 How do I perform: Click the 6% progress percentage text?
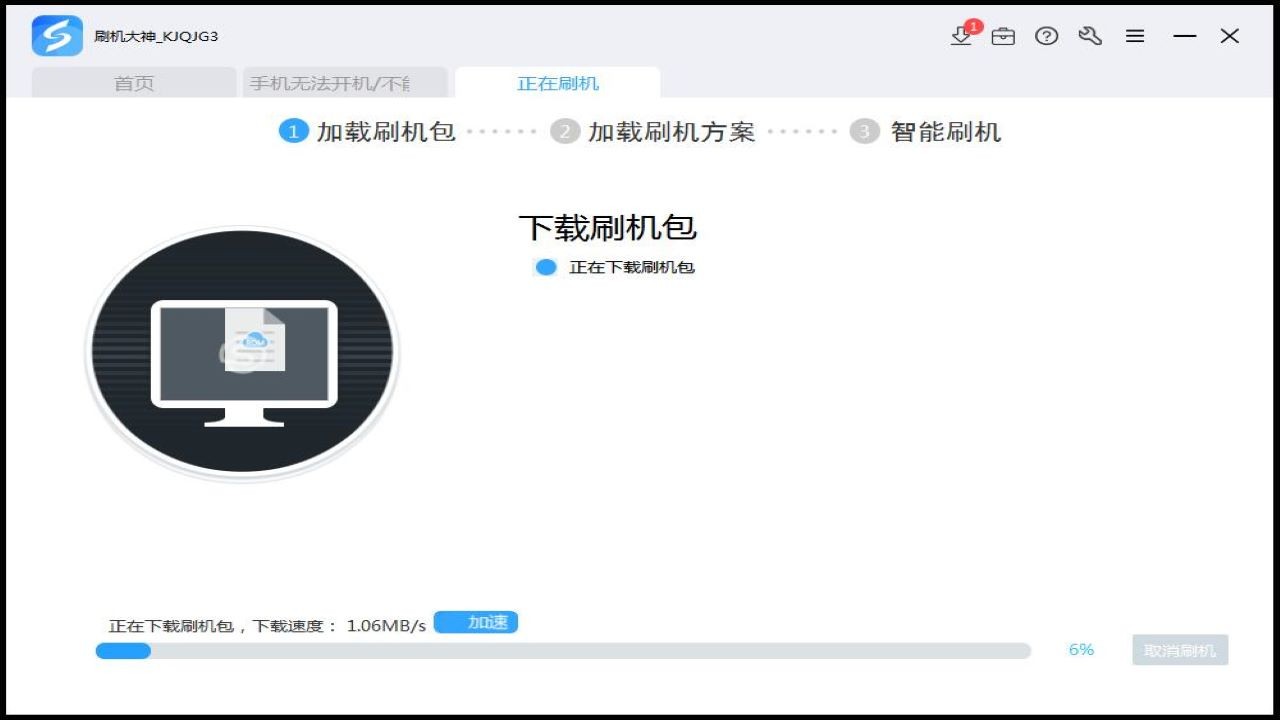coord(1080,649)
